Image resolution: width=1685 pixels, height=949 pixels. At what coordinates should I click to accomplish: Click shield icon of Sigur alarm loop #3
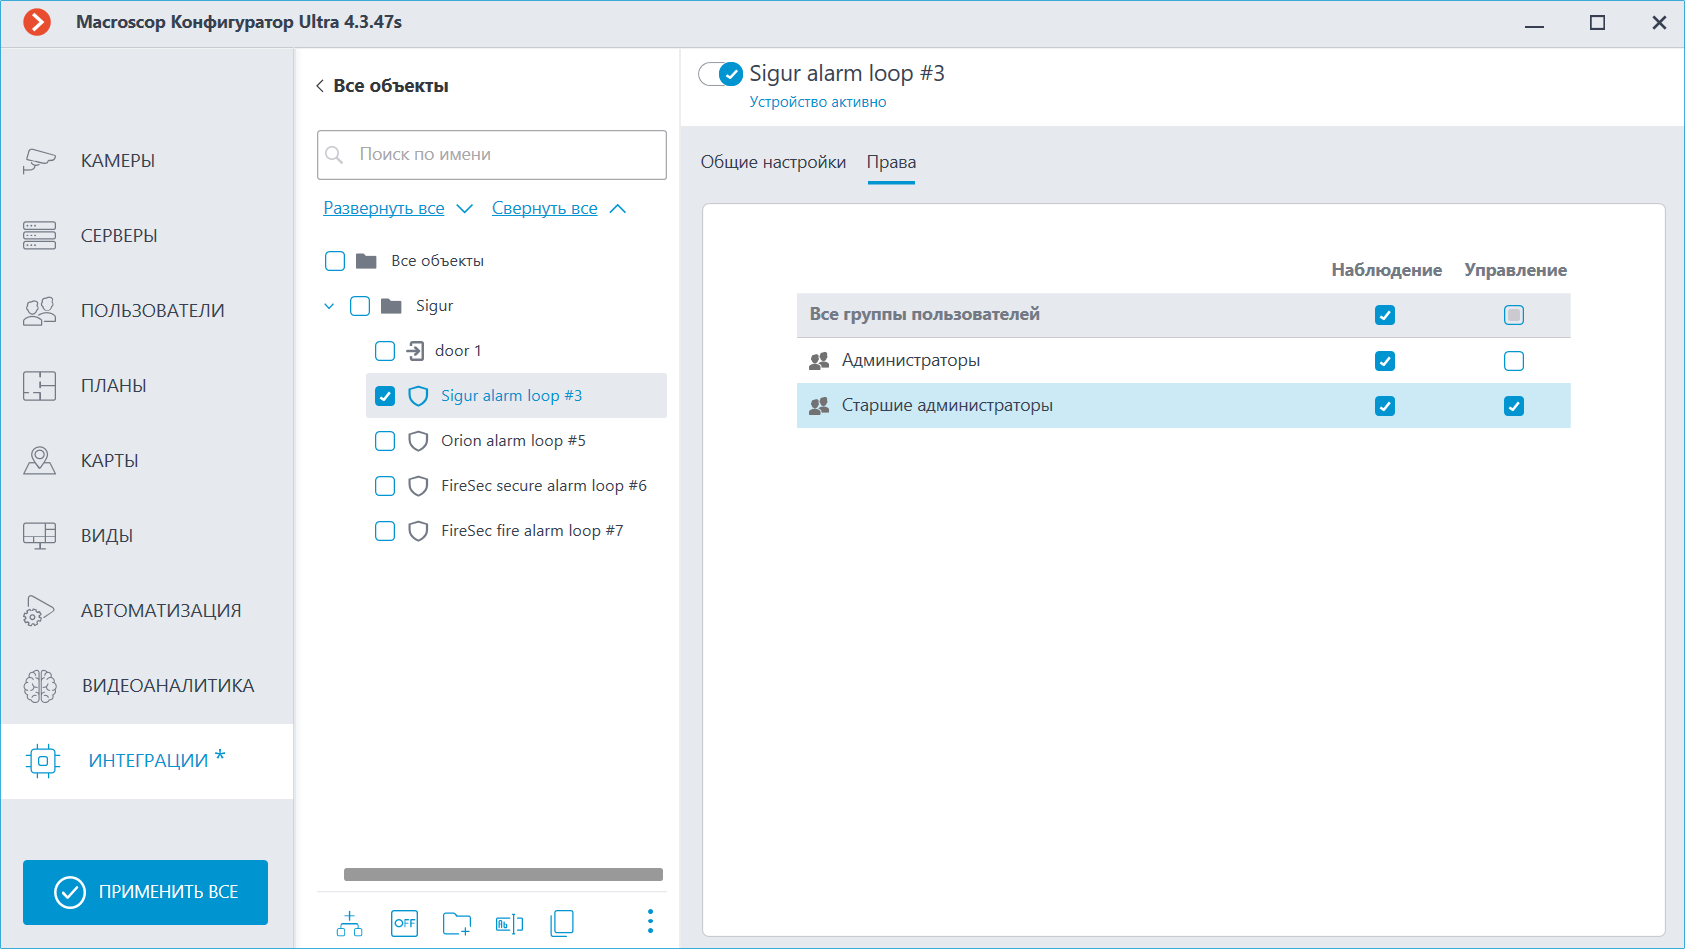pyautogui.click(x=419, y=396)
